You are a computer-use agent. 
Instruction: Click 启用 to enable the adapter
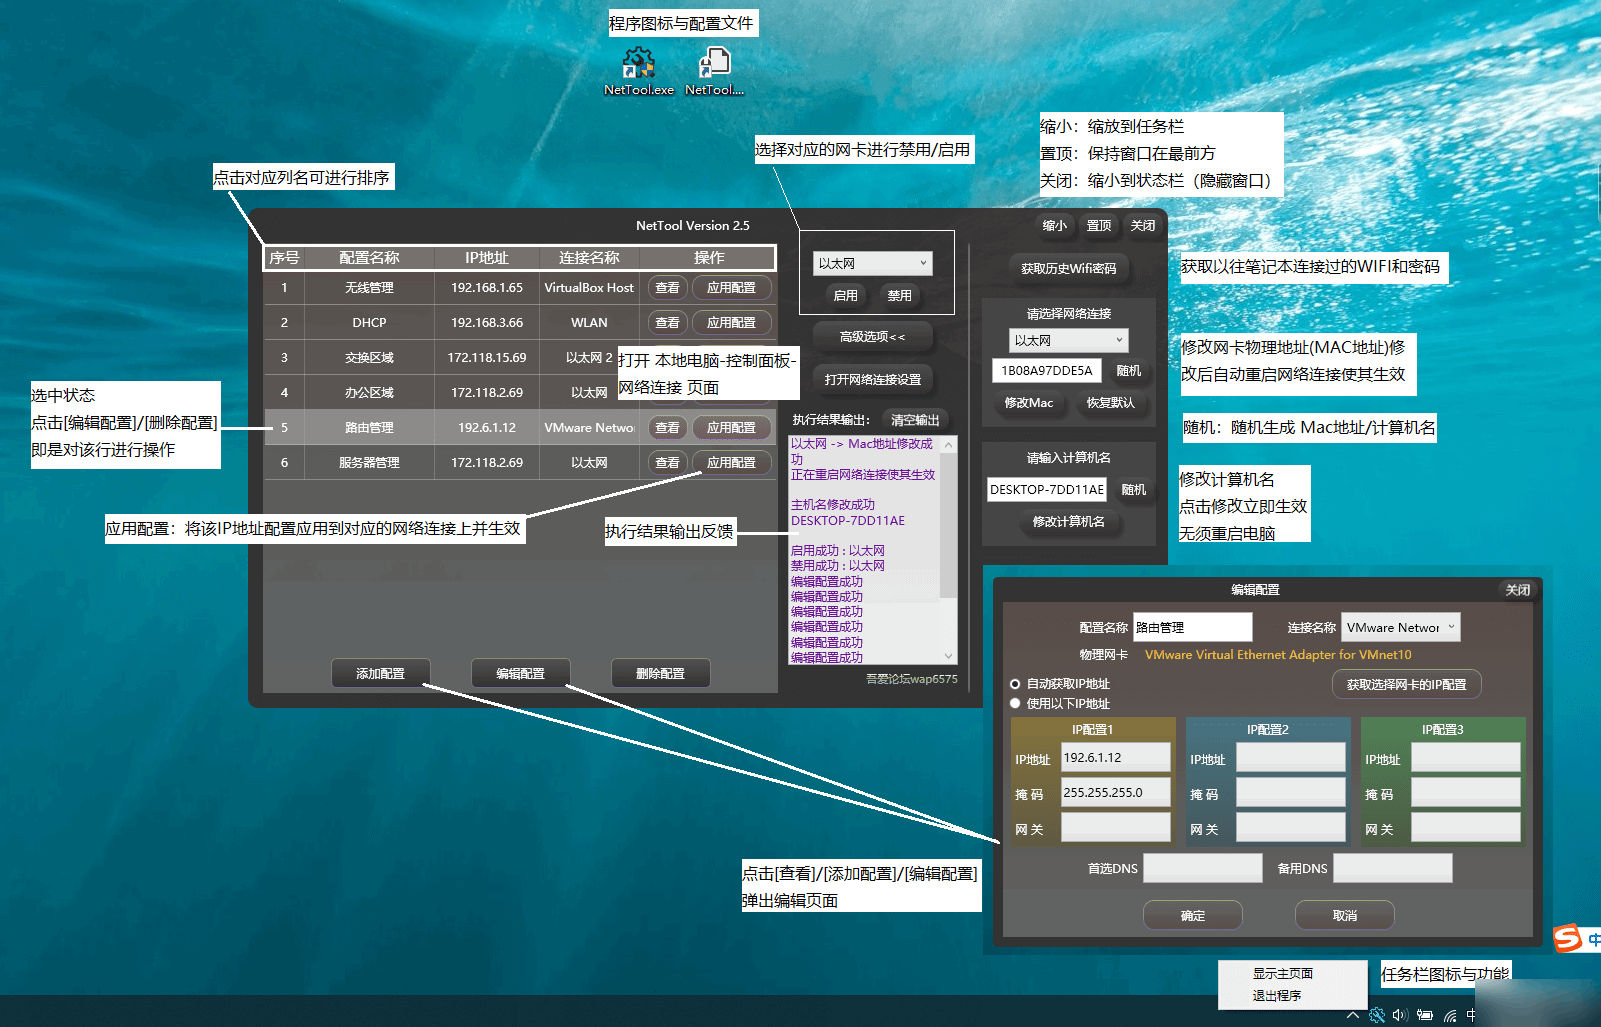click(846, 295)
